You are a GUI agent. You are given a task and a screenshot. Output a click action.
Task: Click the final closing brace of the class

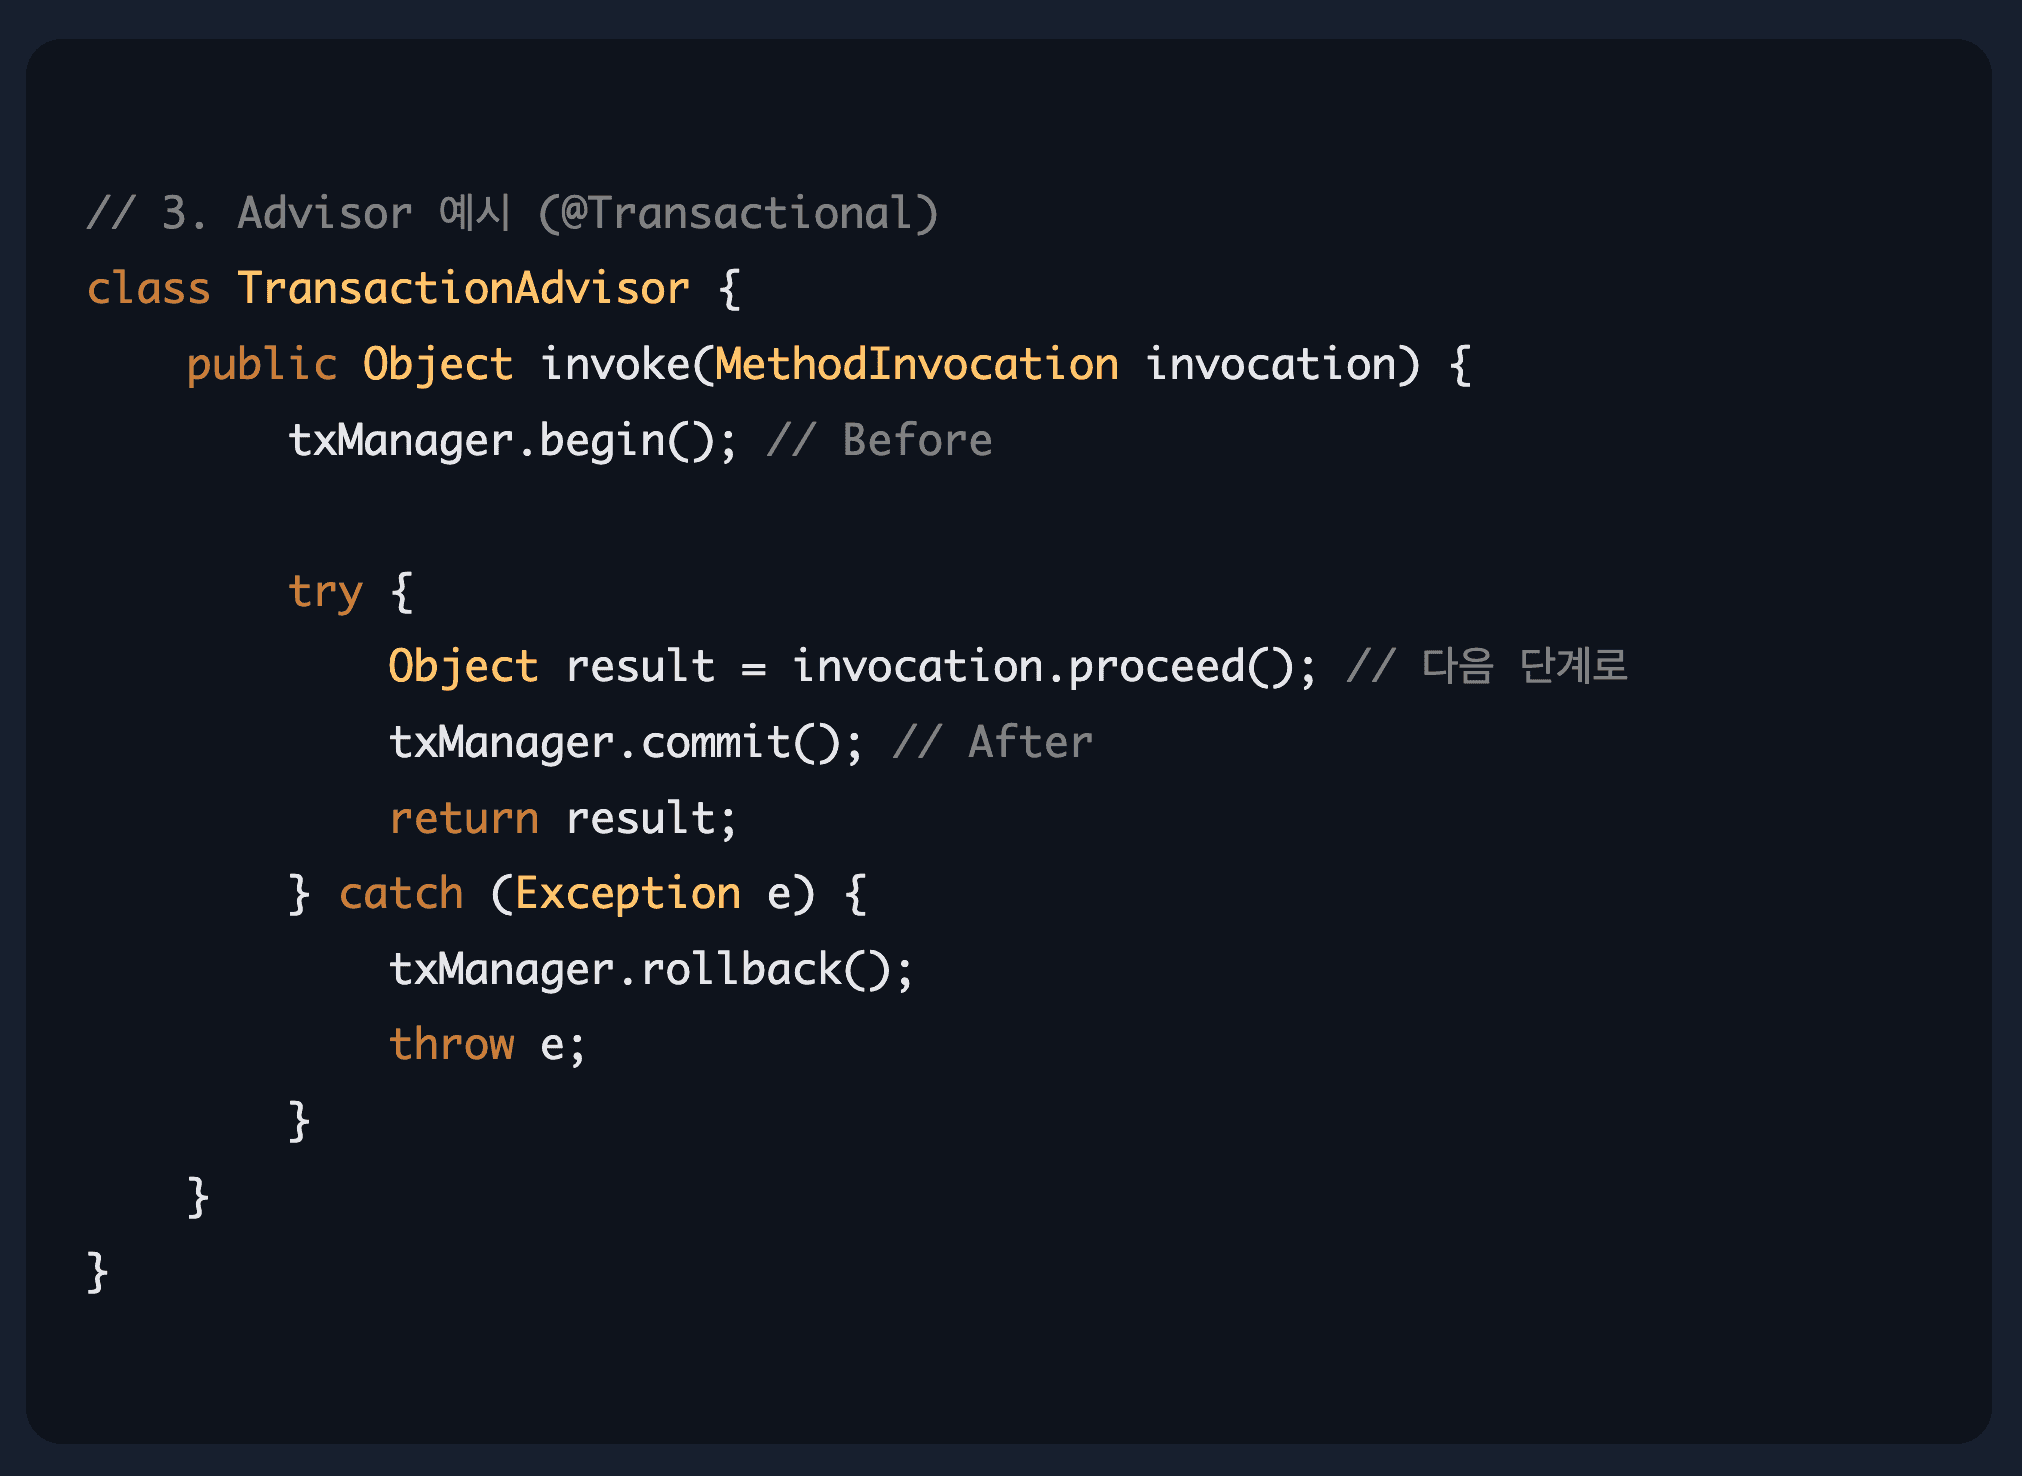coord(97,1272)
